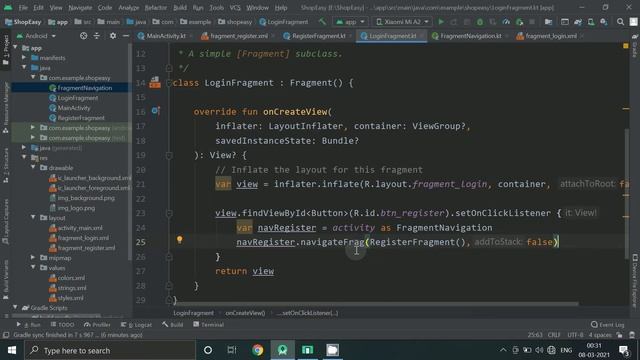The image size is (640, 360).
Task: Switch to the MainActivity.kt tab
Action: tap(162, 36)
